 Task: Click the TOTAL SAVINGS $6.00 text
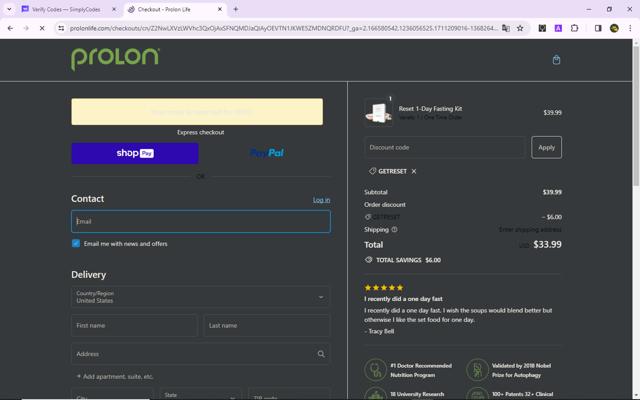pos(408,260)
